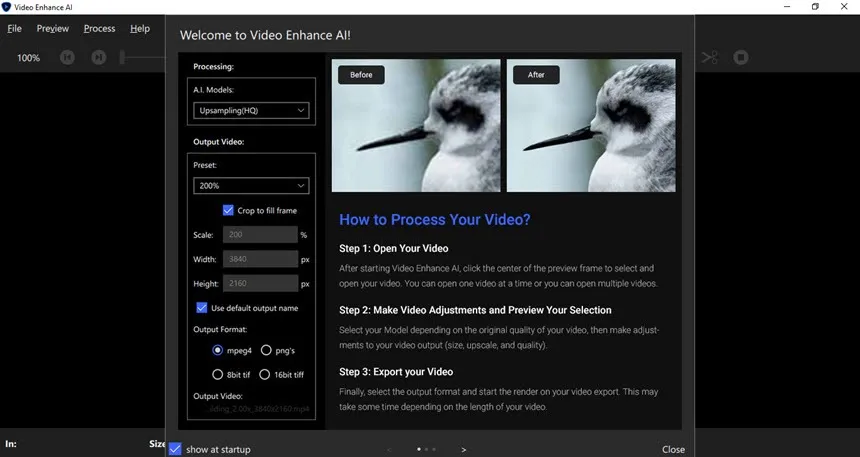The height and width of the screenshot is (457, 860).
Task: Open the Preview menu
Action: [53, 29]
